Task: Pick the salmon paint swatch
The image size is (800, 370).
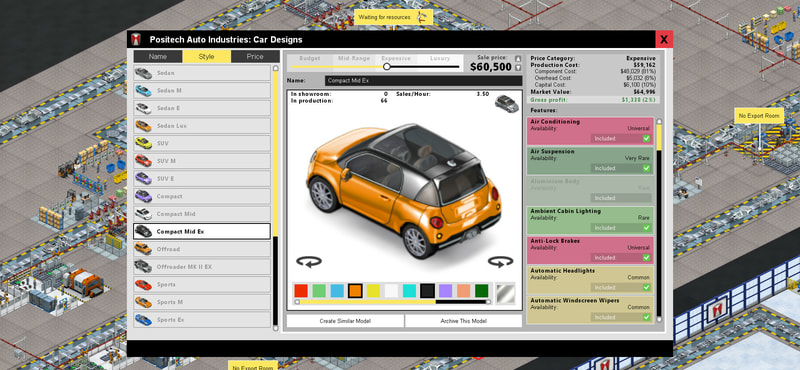Action: [x=463, y=291]
